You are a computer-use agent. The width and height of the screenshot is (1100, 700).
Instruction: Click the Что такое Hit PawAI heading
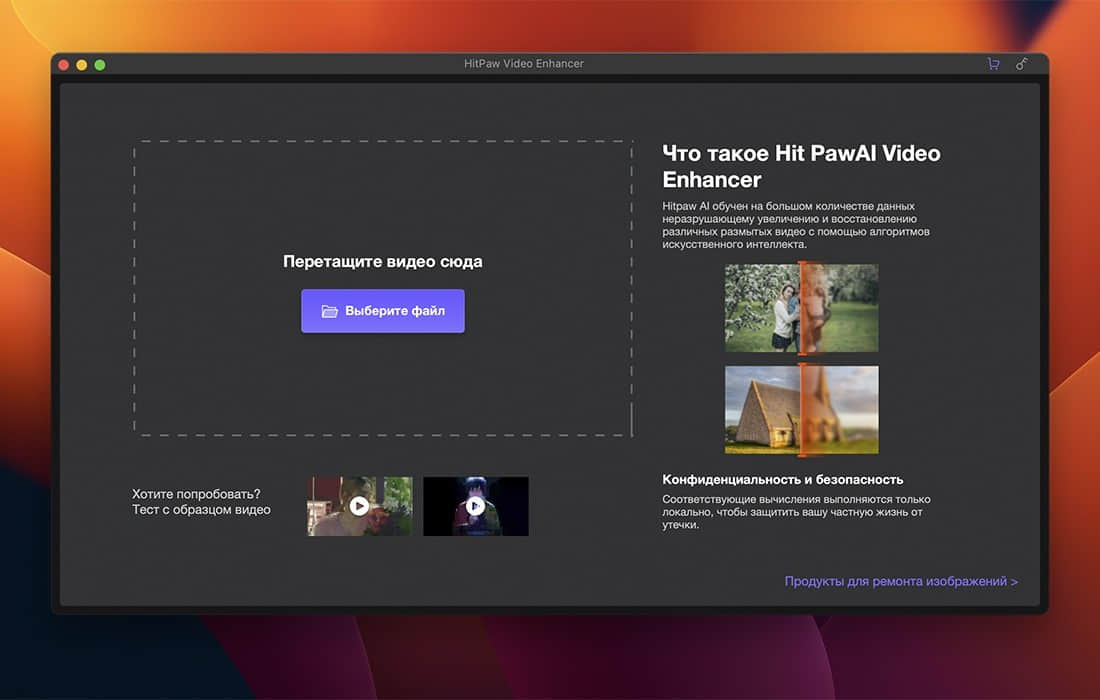click(x=800, y=165)
